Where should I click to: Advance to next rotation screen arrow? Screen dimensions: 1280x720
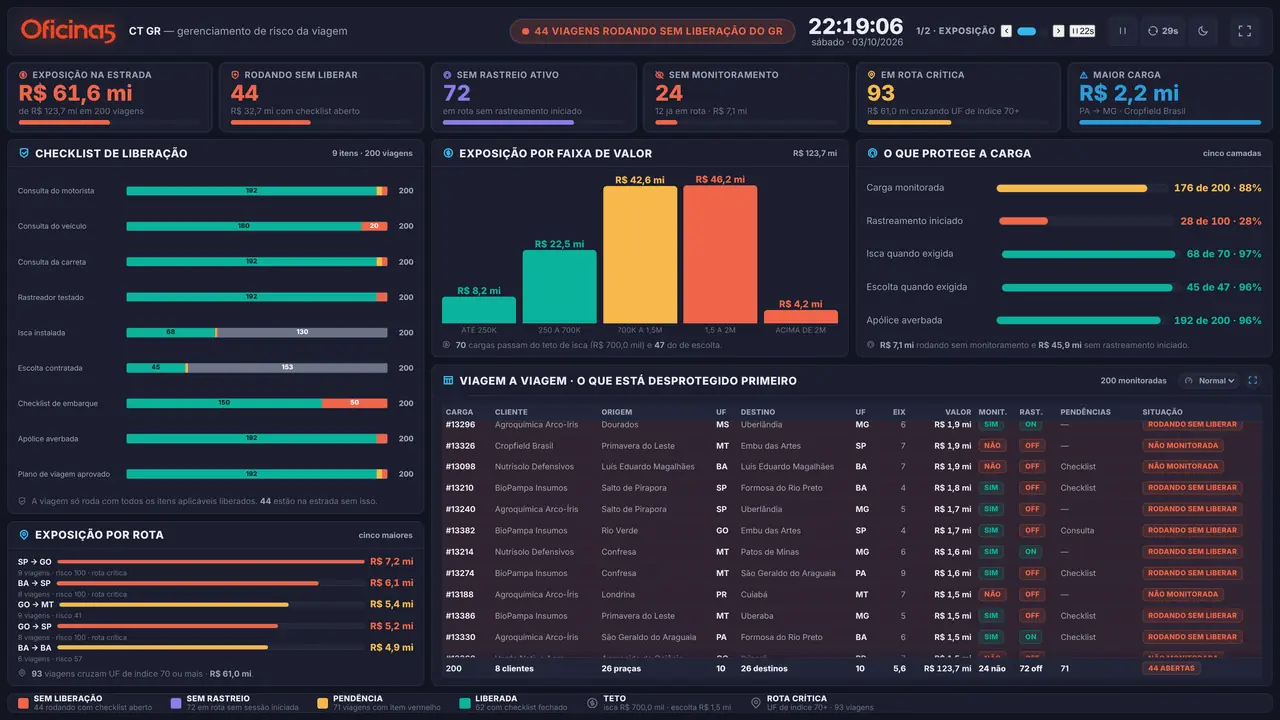(x=1058, y=31)
